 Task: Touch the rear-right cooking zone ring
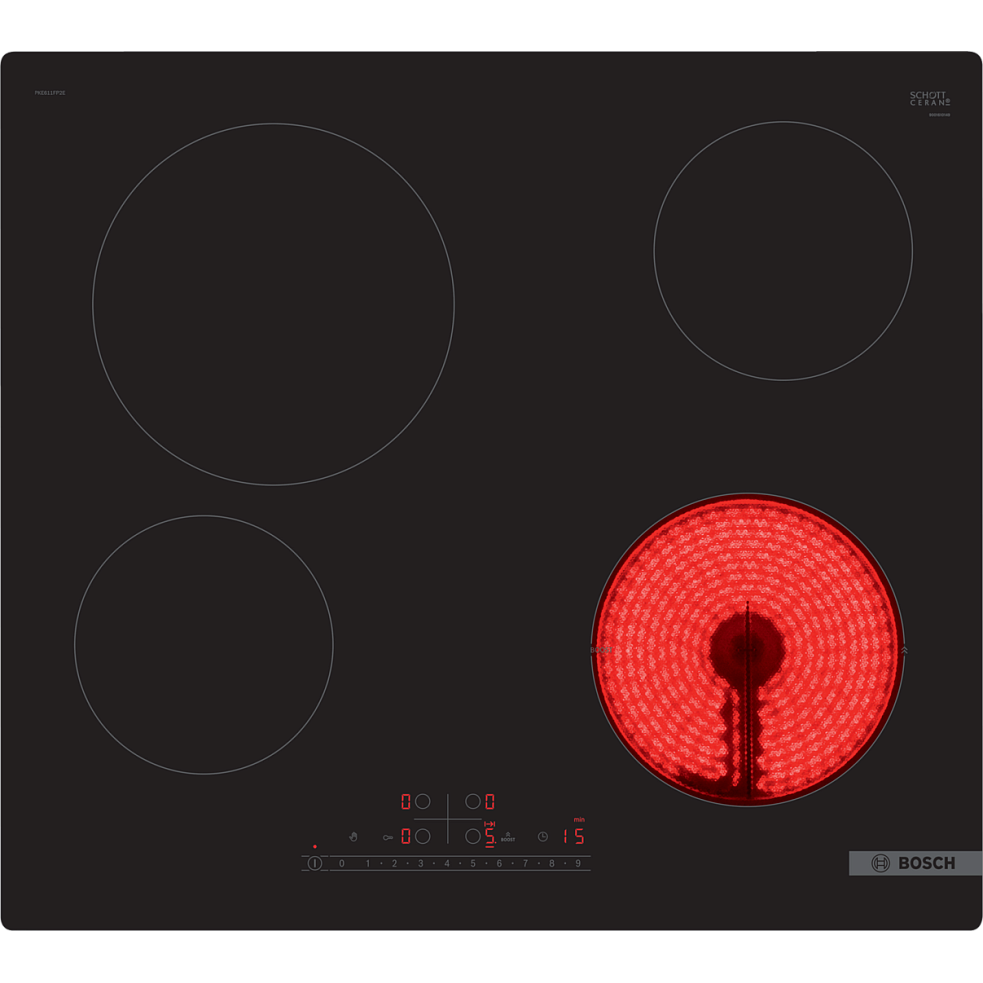[783, 251]
